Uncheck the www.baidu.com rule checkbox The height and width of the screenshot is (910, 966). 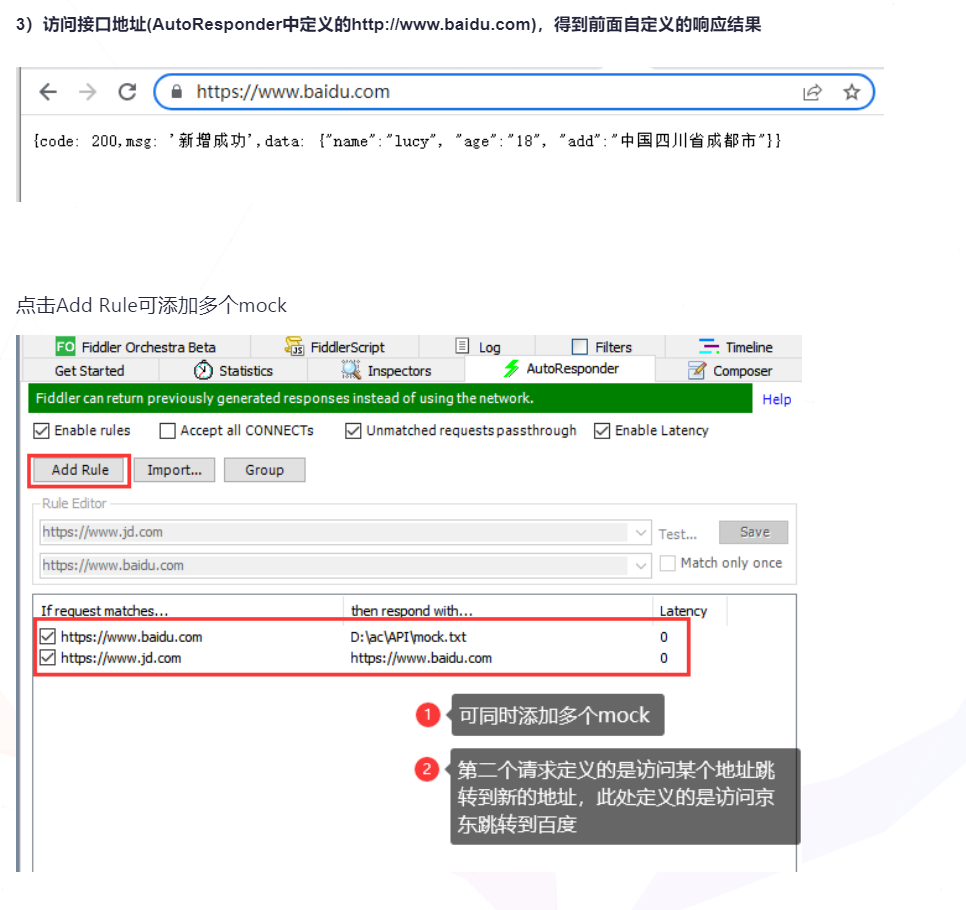47,636
